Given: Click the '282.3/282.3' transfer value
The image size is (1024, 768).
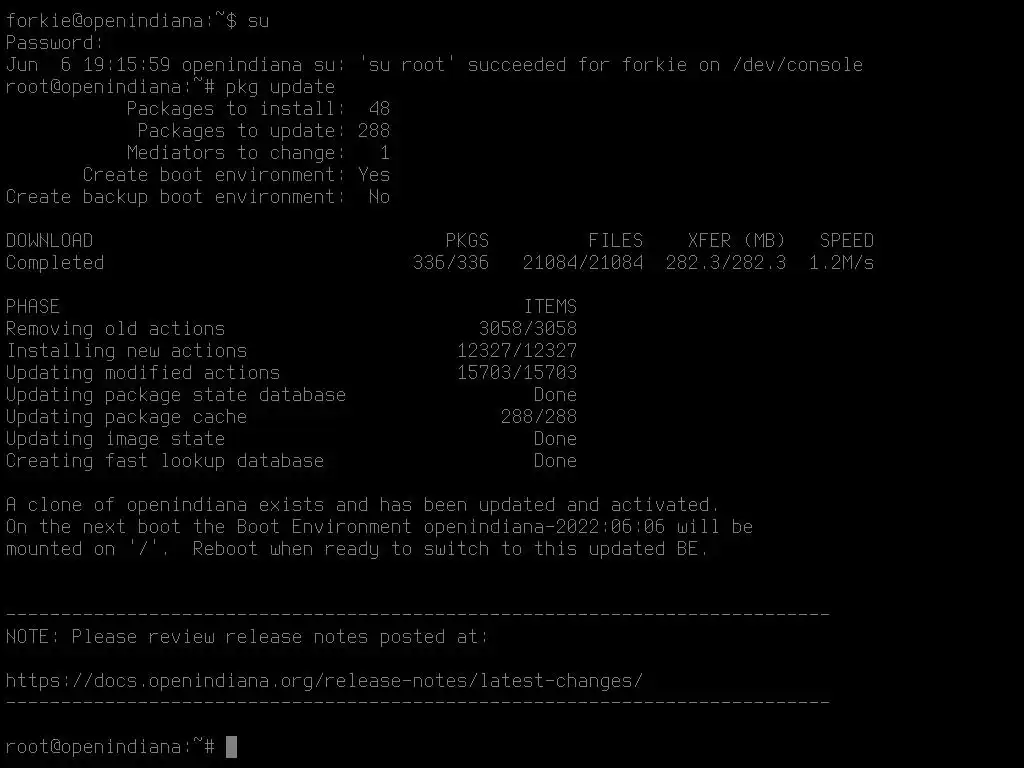Looking at the screenshot, I should coord(726,263).
